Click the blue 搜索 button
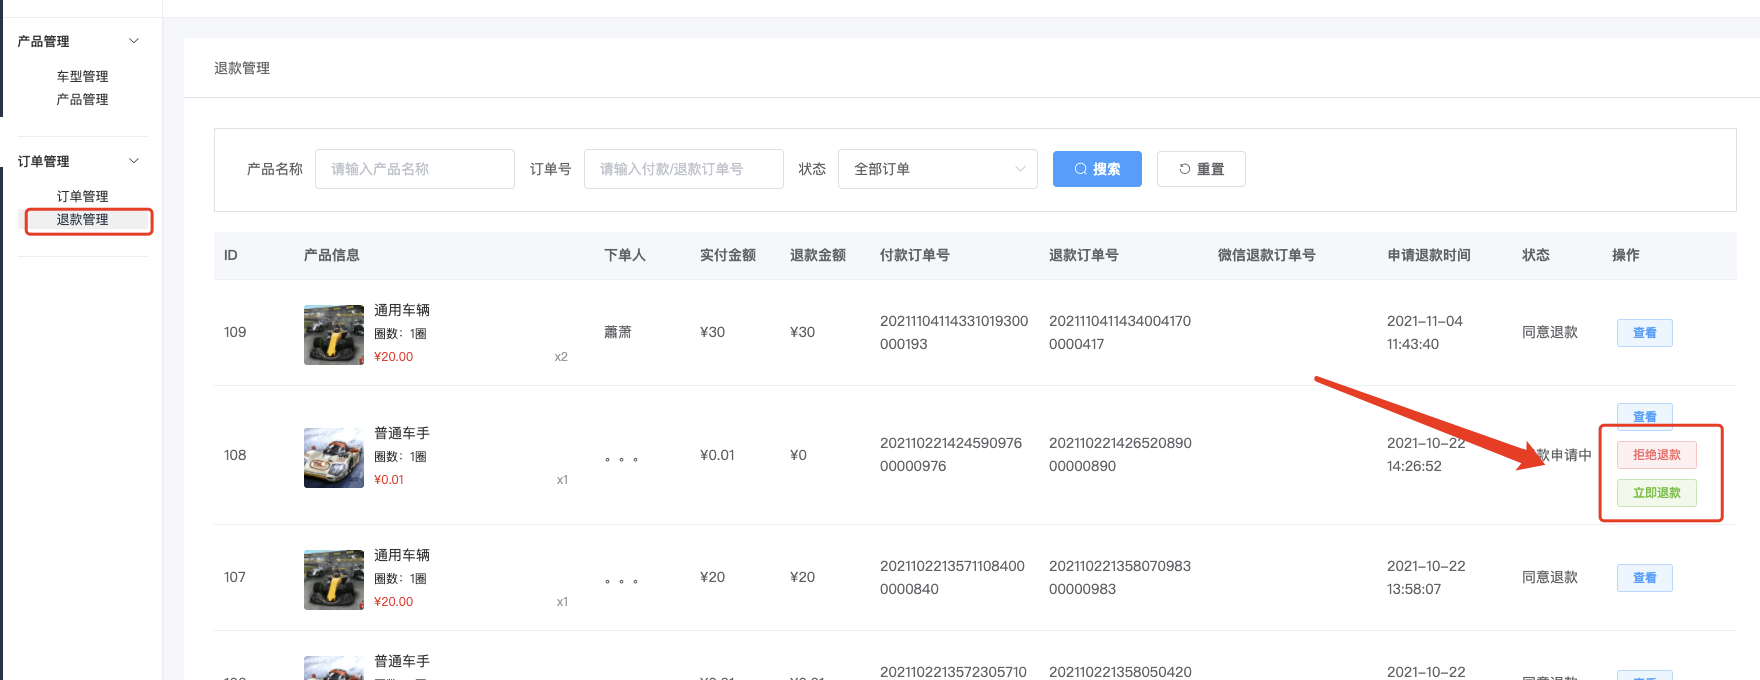 (x=1097, y=169)
